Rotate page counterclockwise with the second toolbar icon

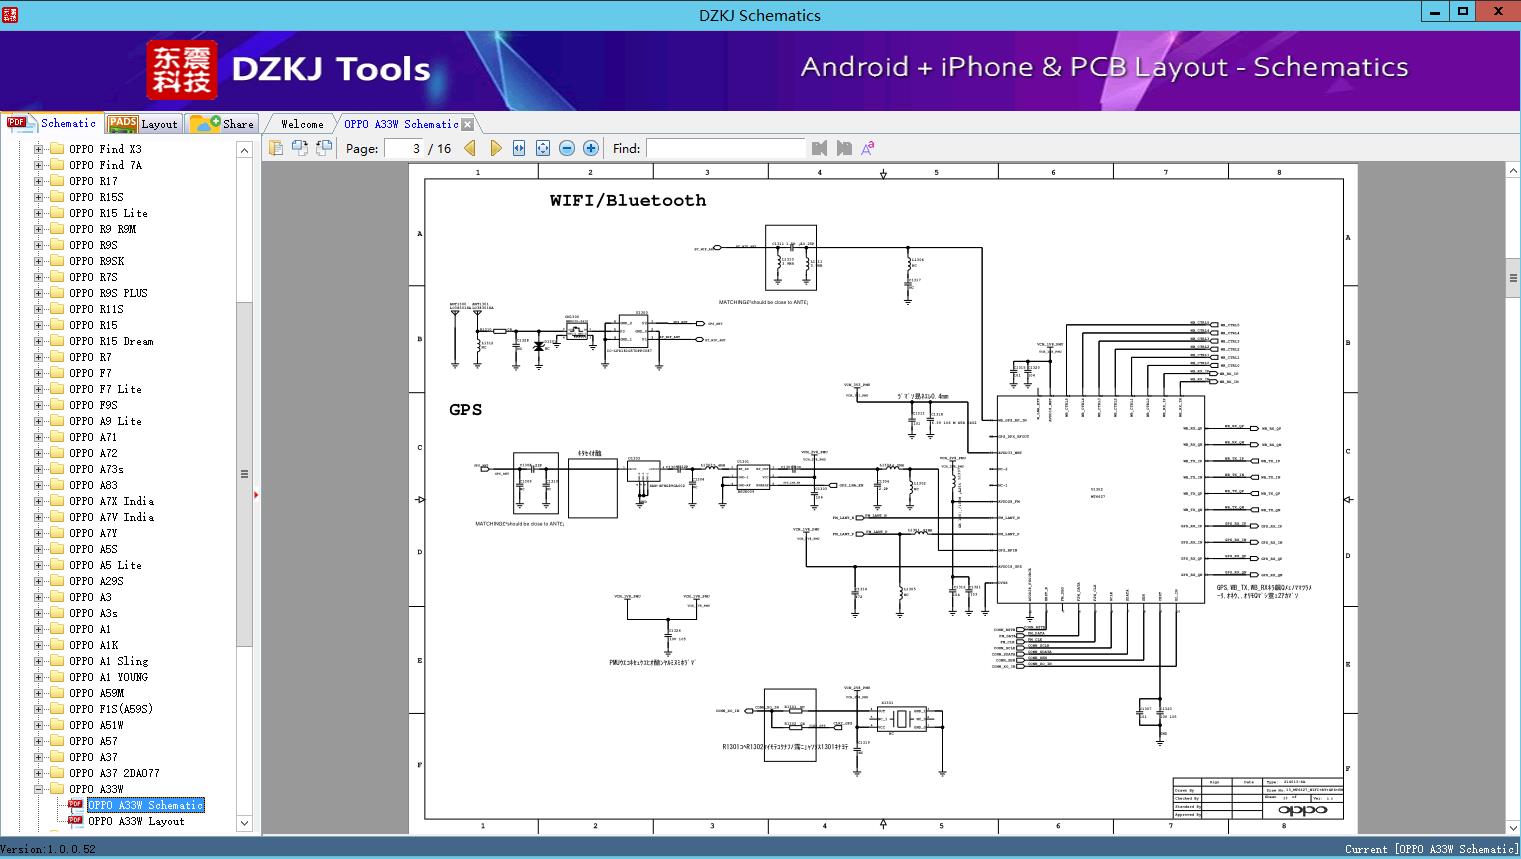300,148
